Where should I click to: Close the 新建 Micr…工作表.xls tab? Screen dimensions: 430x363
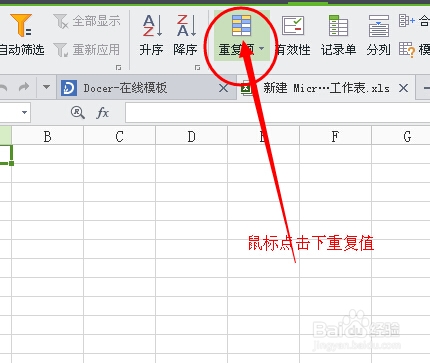pyautogui.click(x=404, y=88)
